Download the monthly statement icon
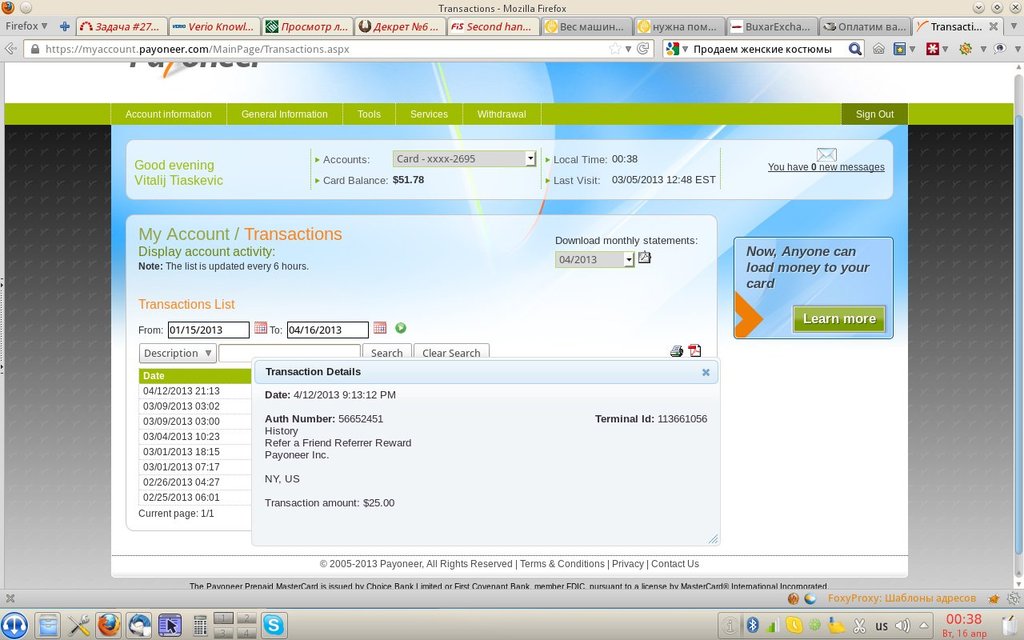The image size is (1024, 640). (x=645, y=258)
